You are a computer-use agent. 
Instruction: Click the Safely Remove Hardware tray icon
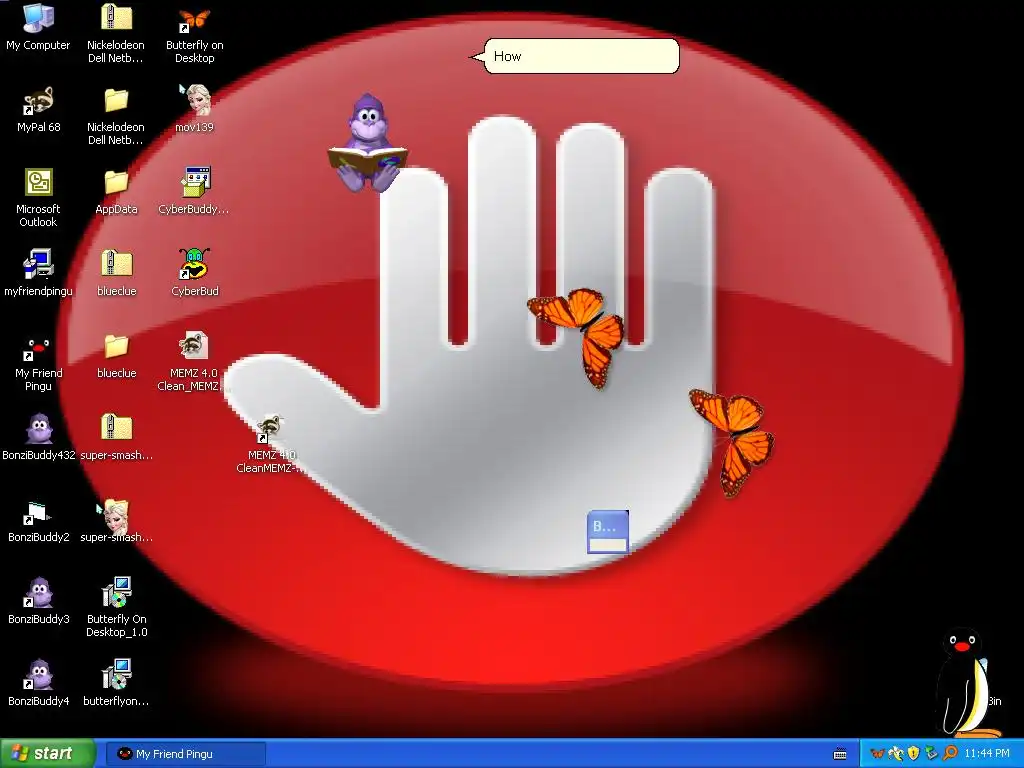[x=932, y=754]
